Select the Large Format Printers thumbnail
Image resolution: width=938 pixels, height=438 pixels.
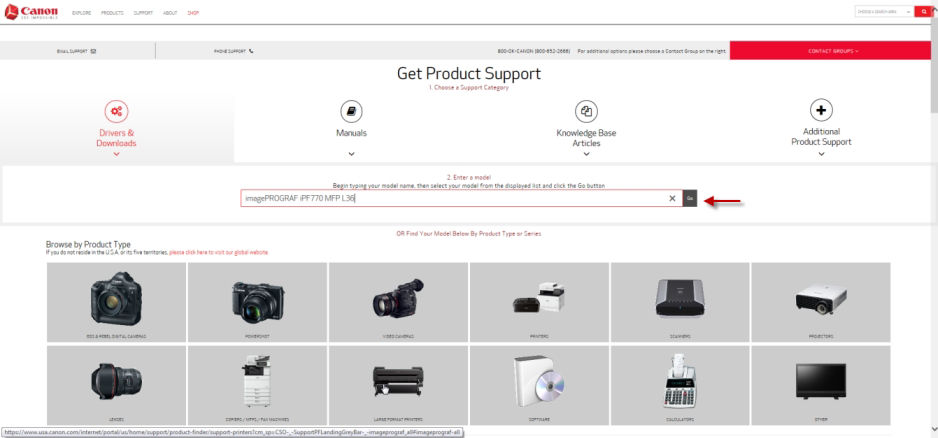pos(397,386)
